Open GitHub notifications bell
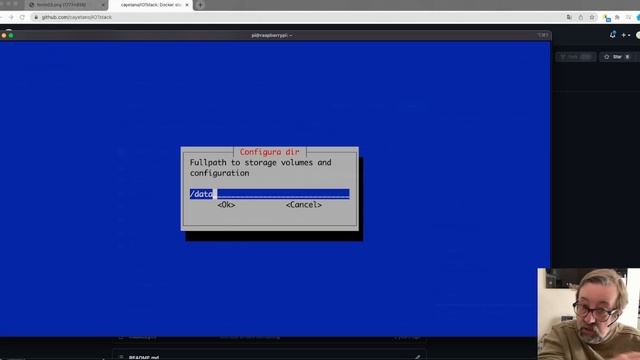The height and width of the screenshot is (360, 640). coord(613,35)
